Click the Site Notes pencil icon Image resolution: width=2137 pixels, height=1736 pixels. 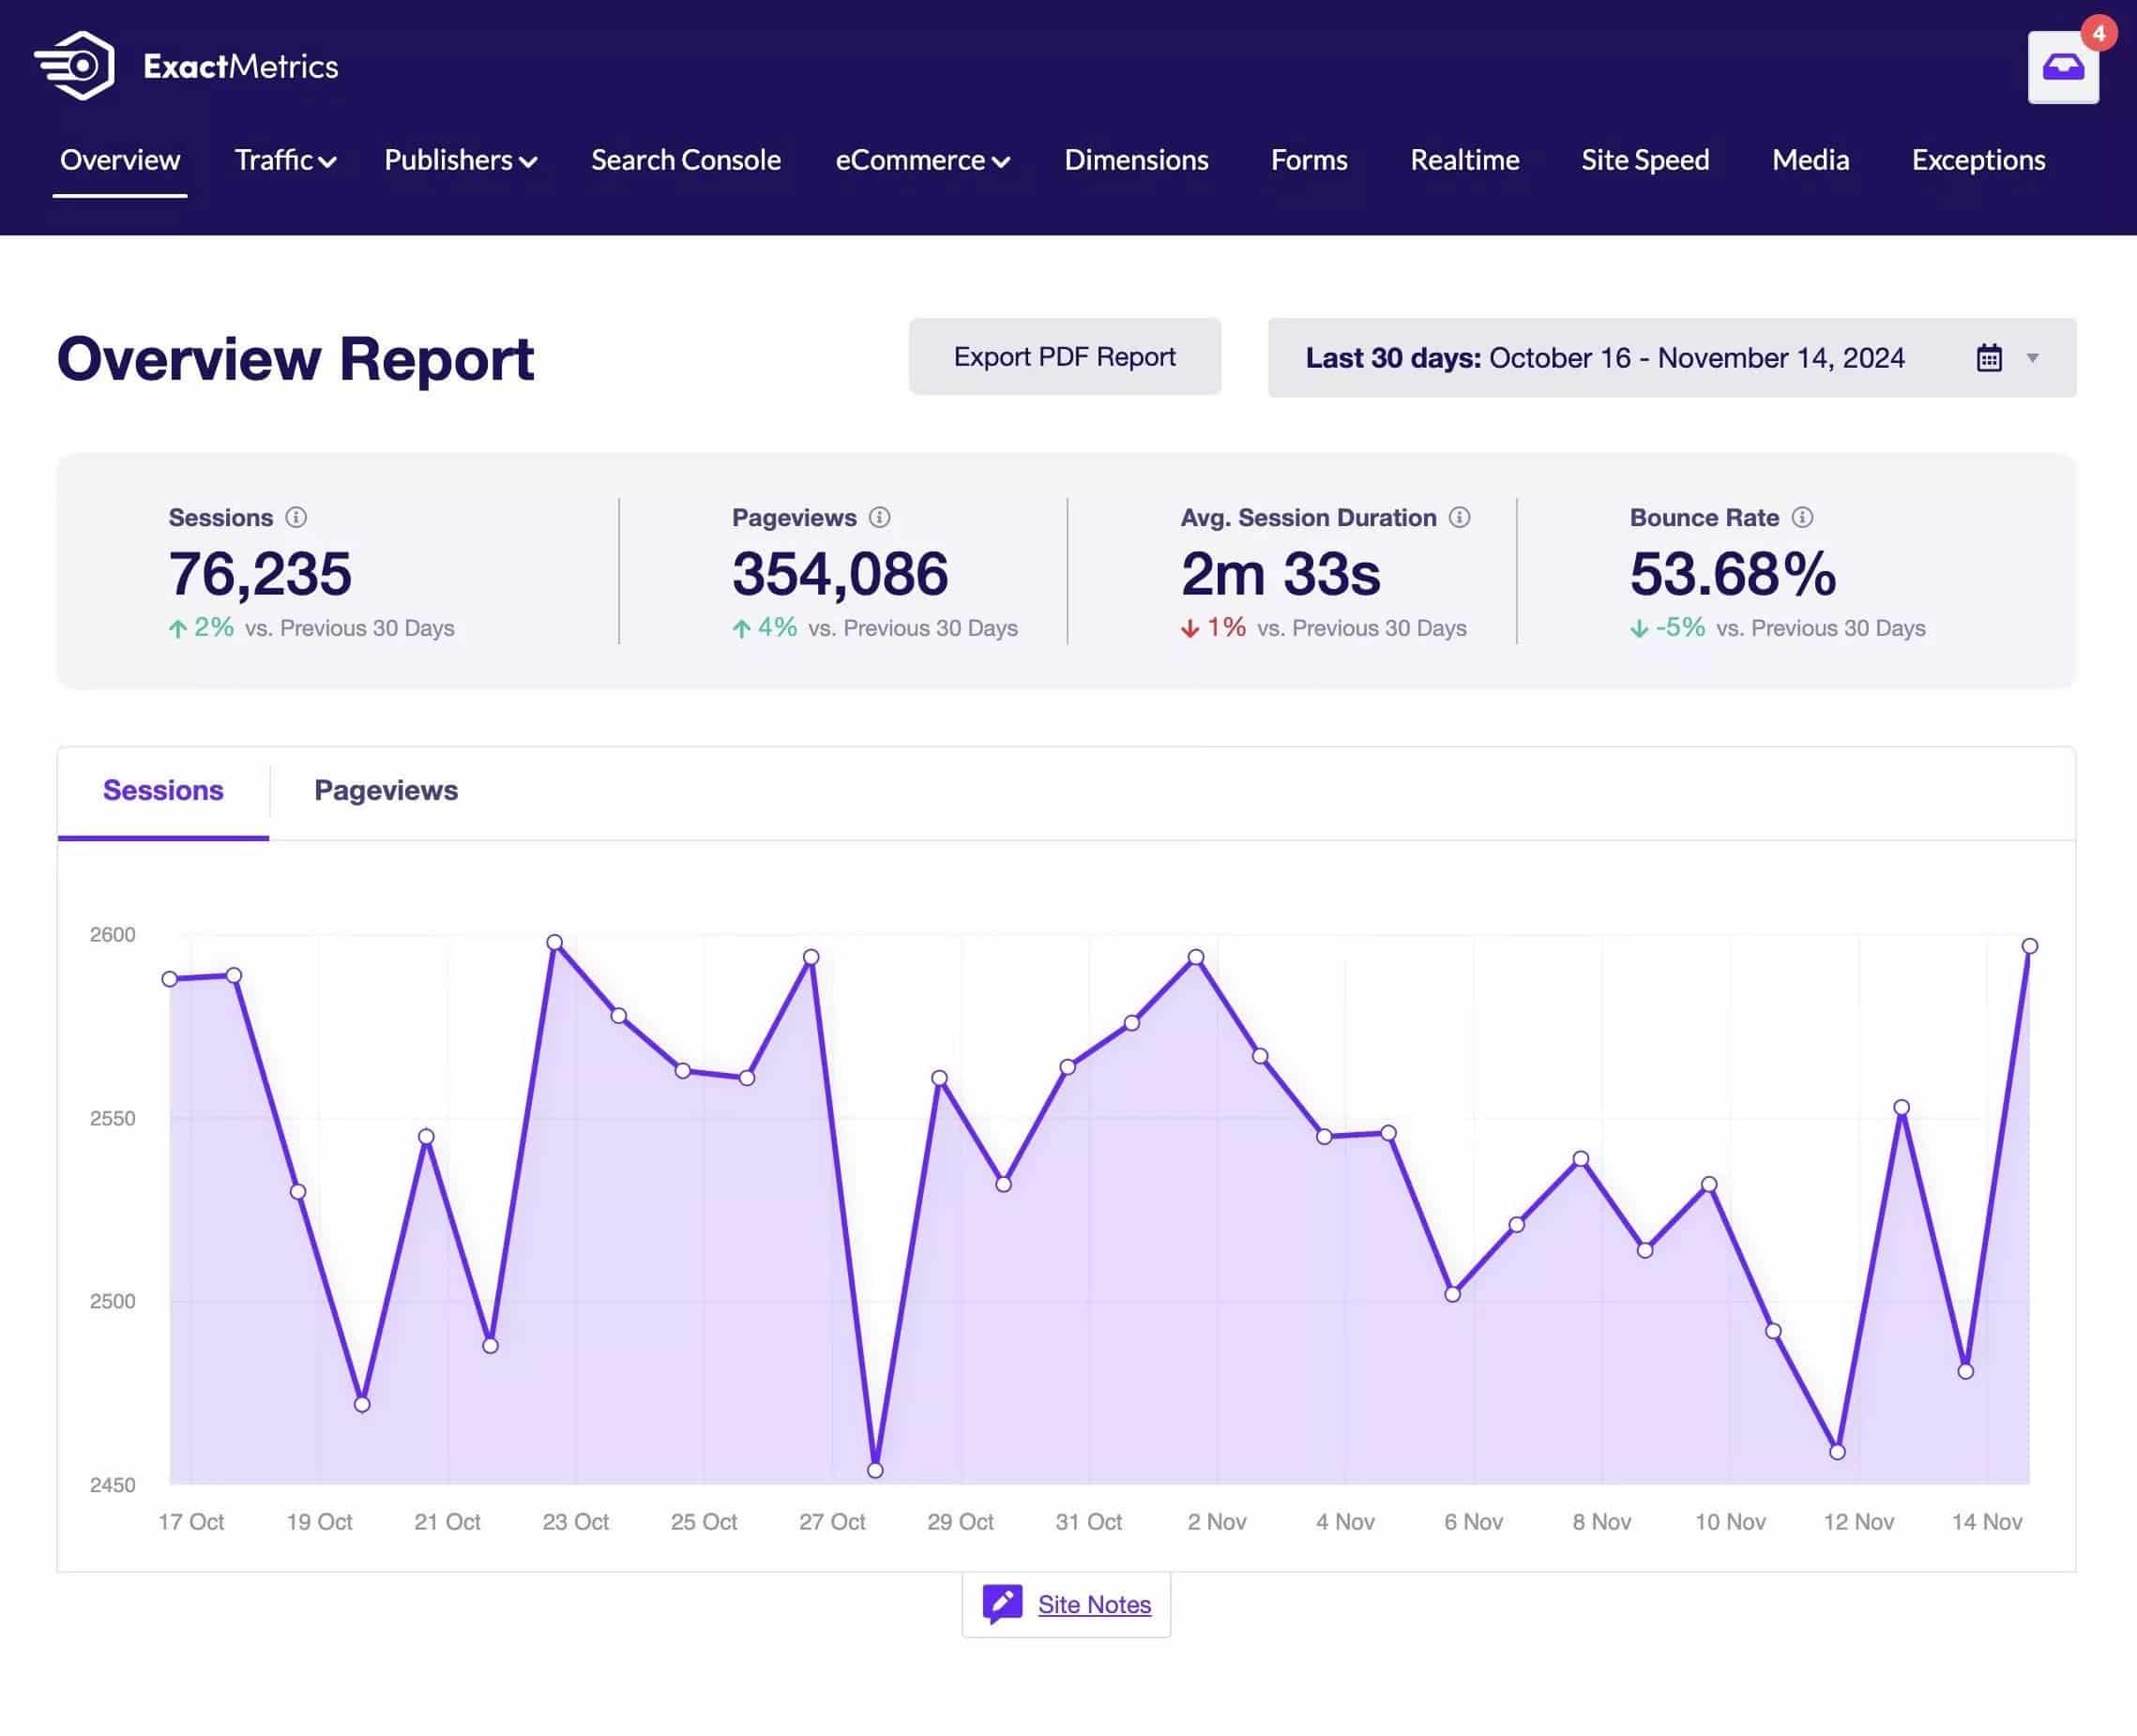(x=1002, y=1604)
